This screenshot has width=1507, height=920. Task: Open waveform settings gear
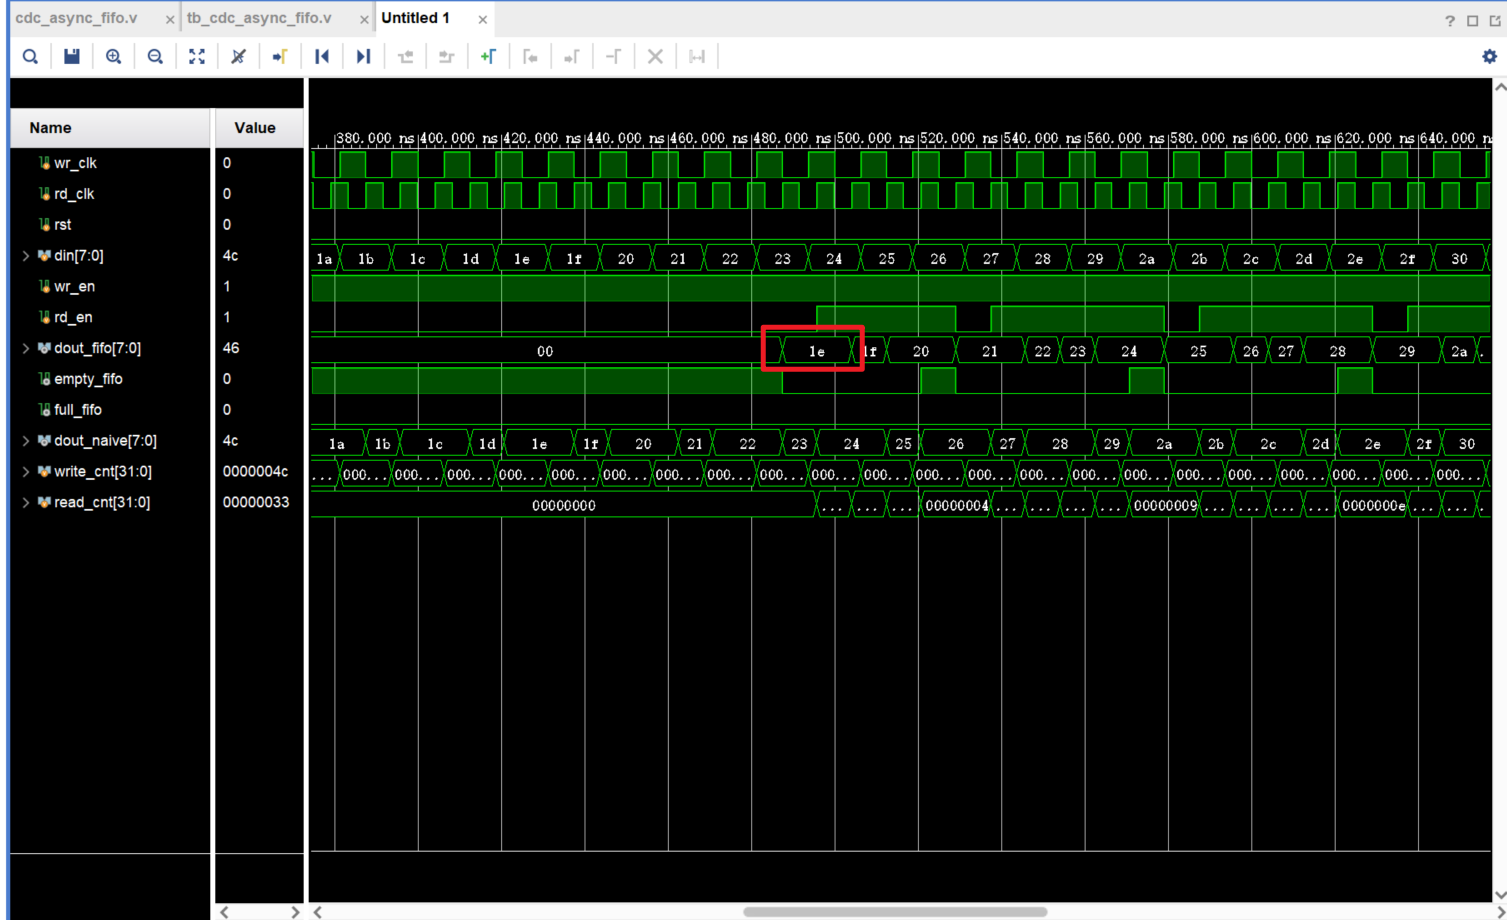[1489, 57]
